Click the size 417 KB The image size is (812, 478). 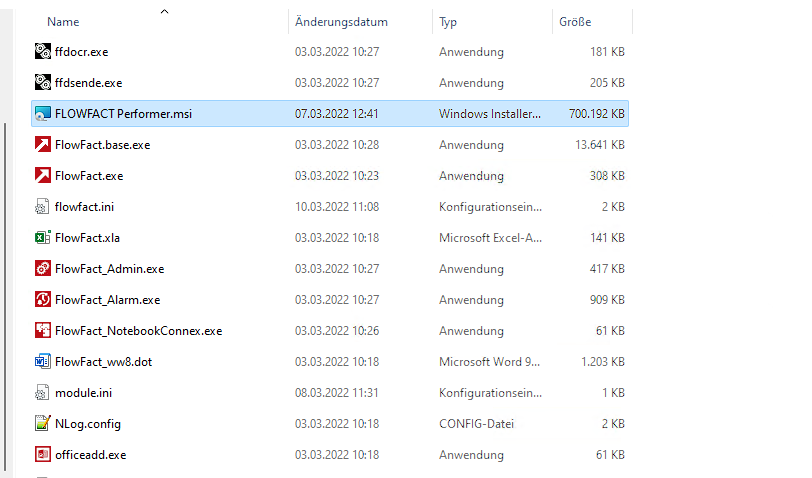(x=607, y=269)
